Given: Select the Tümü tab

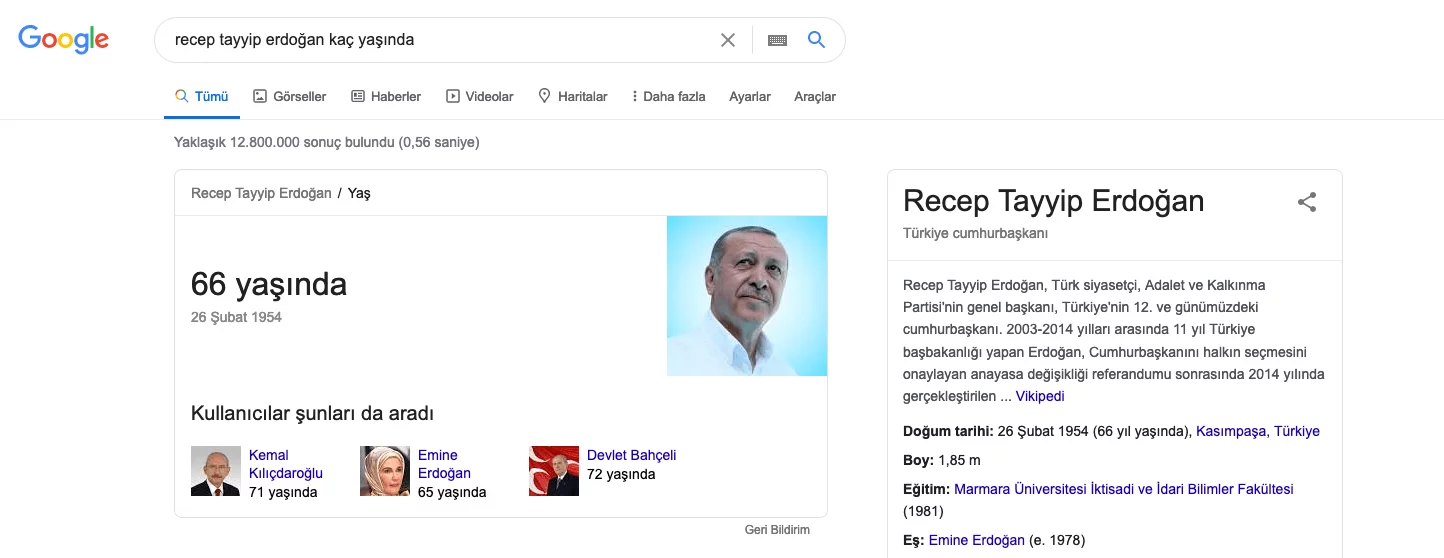Looking at the screenshot, I should coord(202,97).
